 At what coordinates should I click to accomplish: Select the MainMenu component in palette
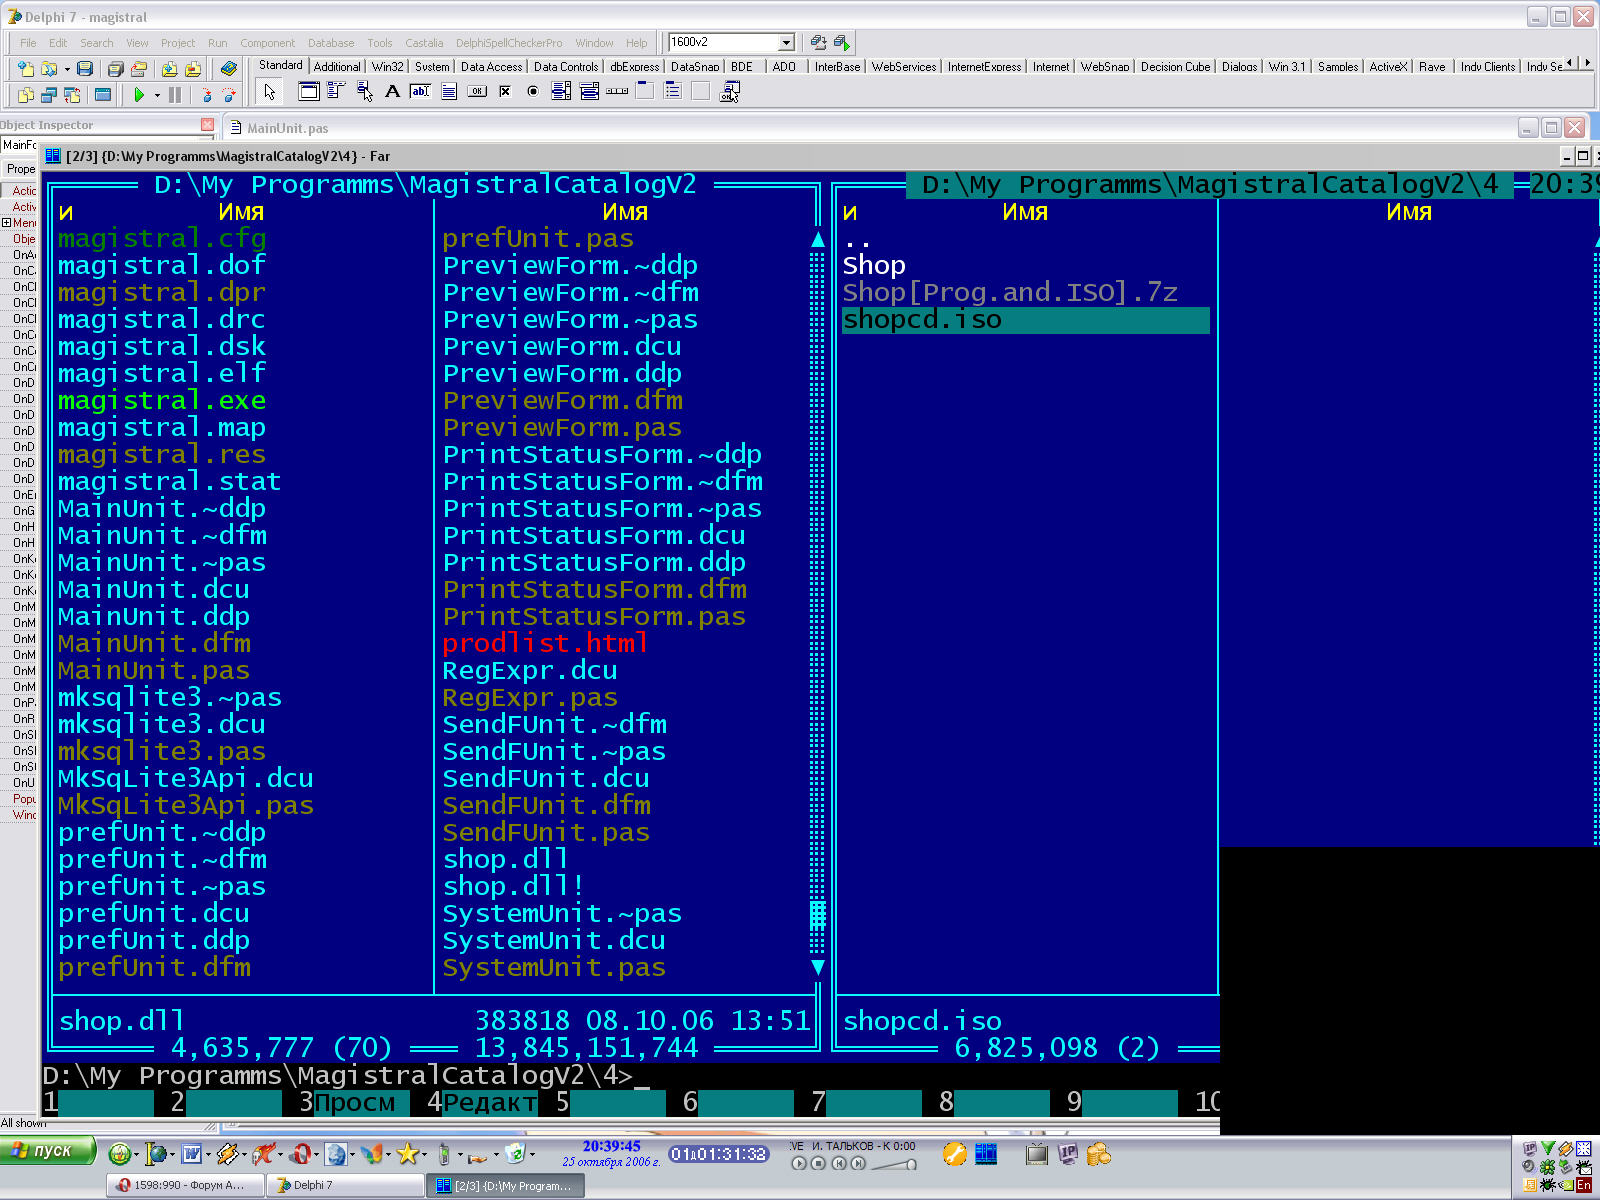pos(336,92)
